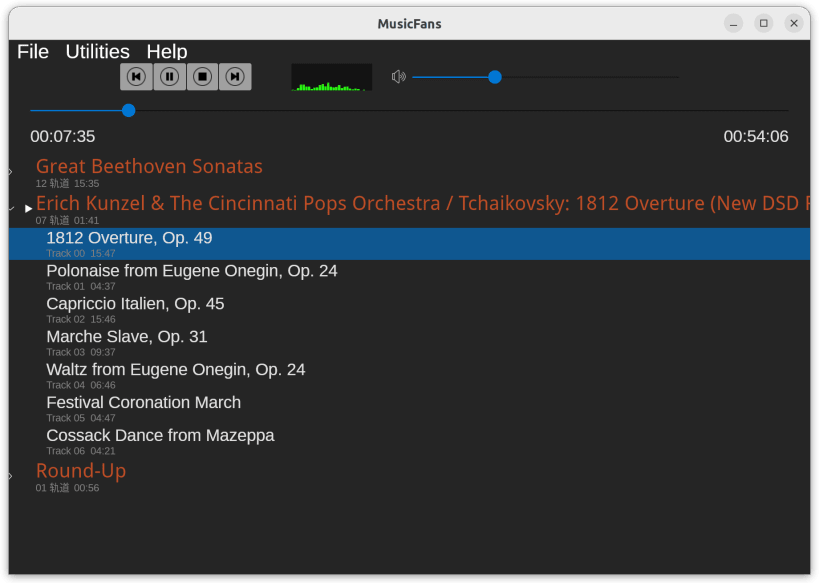
Task: Select track Waltz from Eugene Onegin
Action: coord(410,376)
